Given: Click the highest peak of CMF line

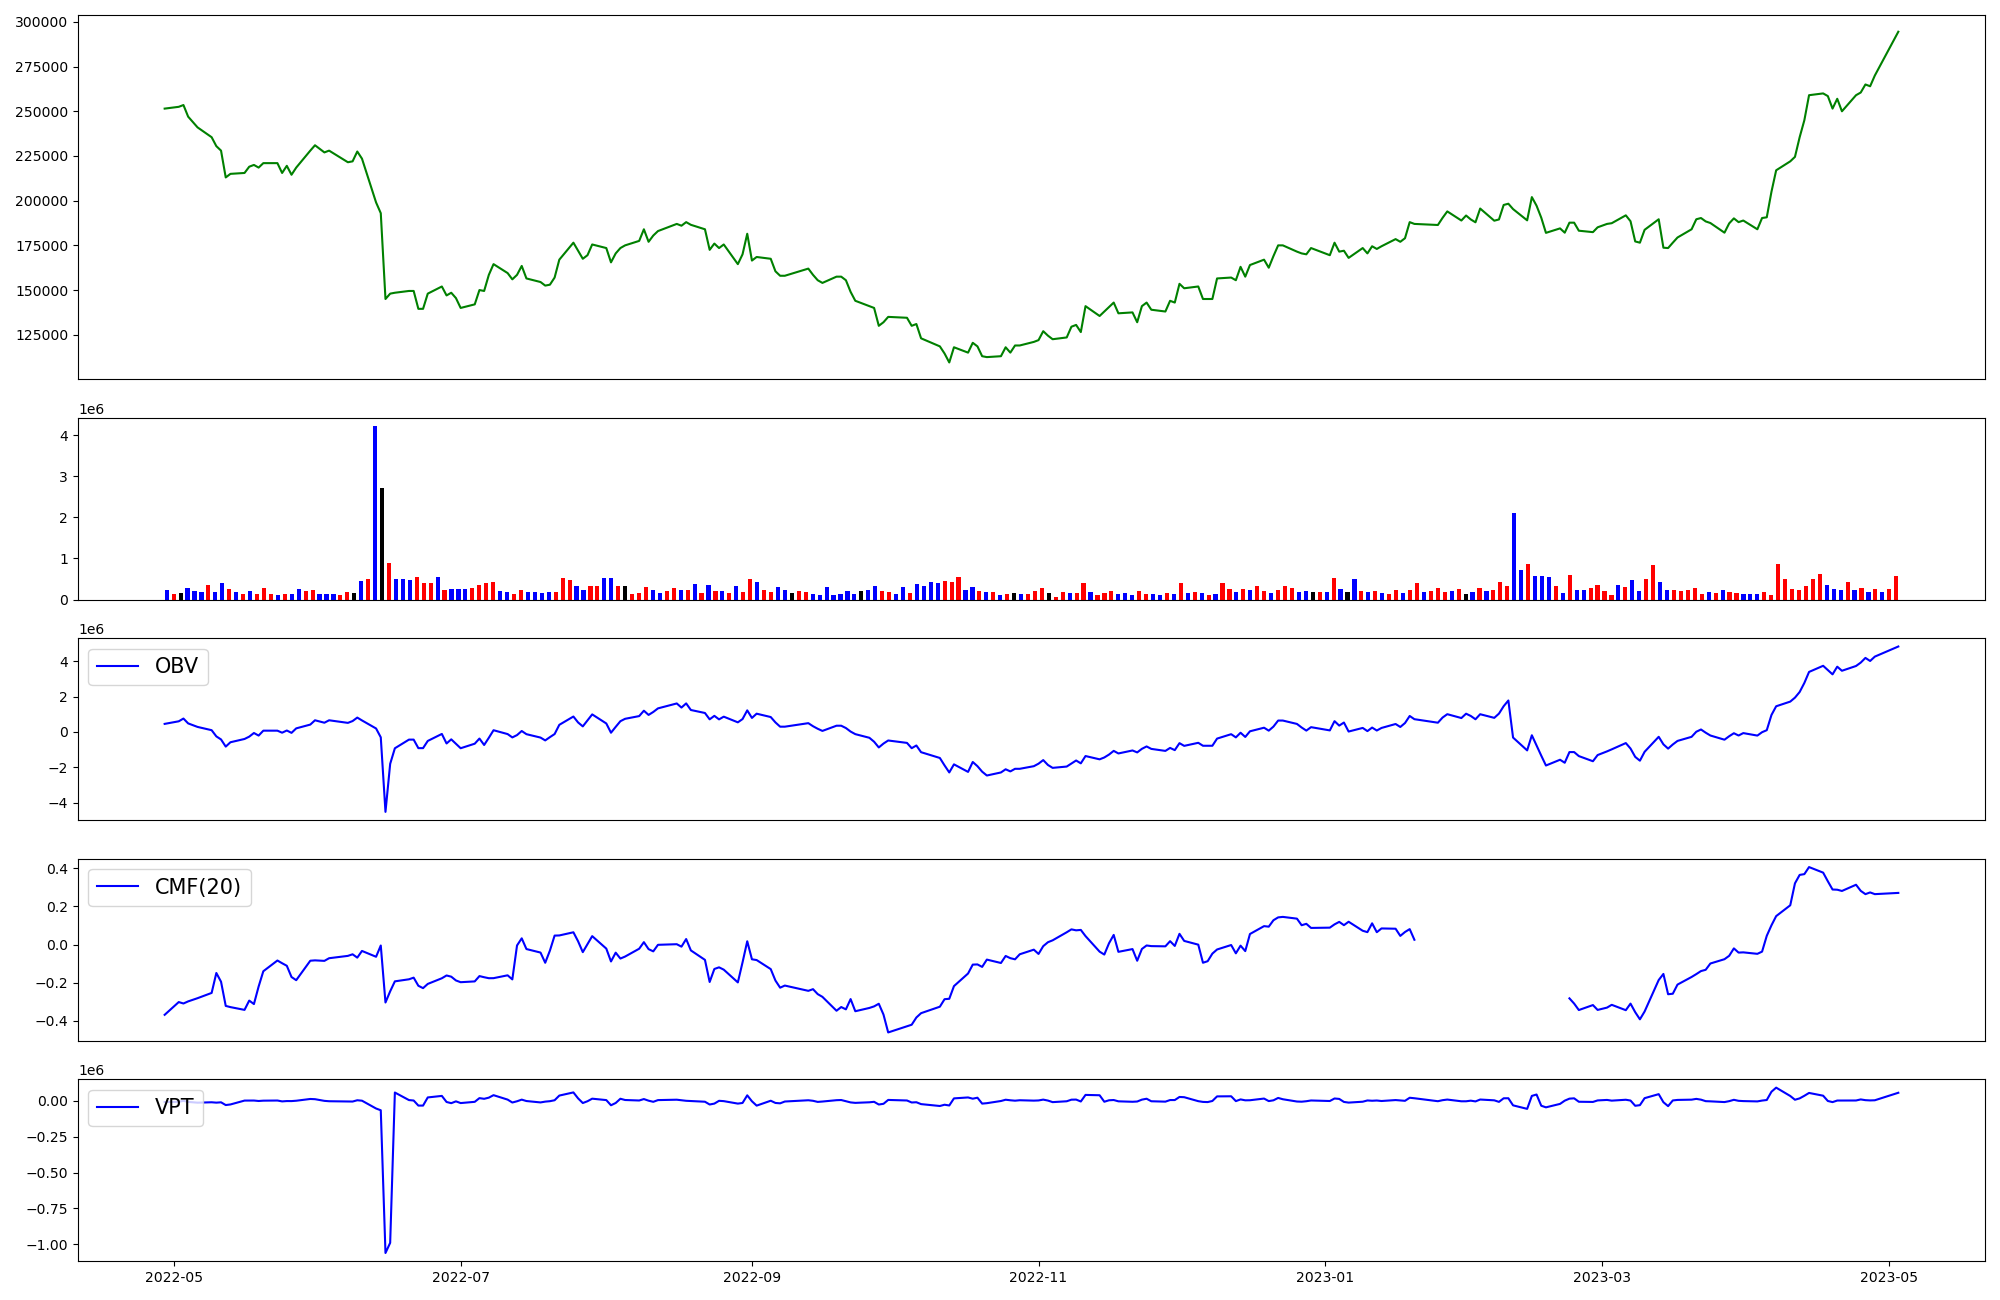Looking at the screenshot, I should pyautogui.click(x=1809, y=867).
